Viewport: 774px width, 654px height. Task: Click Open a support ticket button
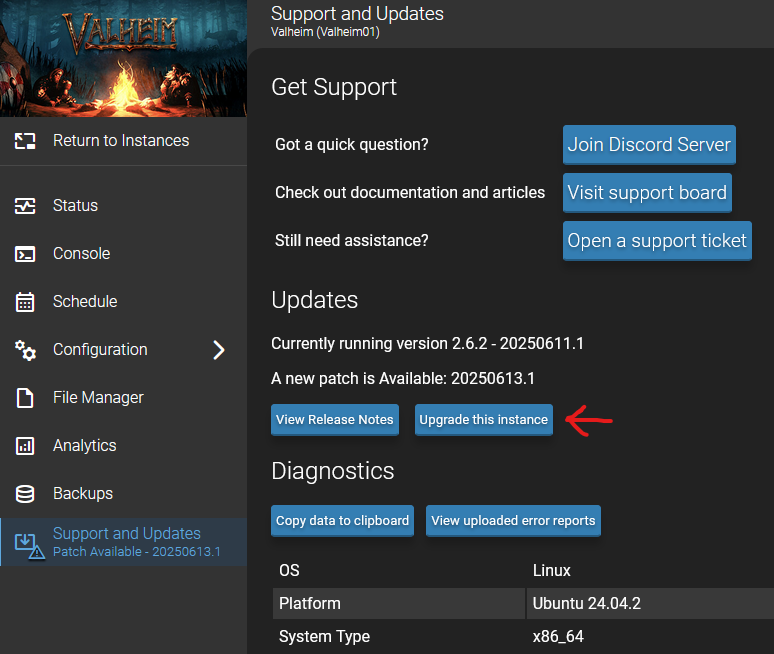click(x=657, y=241)
